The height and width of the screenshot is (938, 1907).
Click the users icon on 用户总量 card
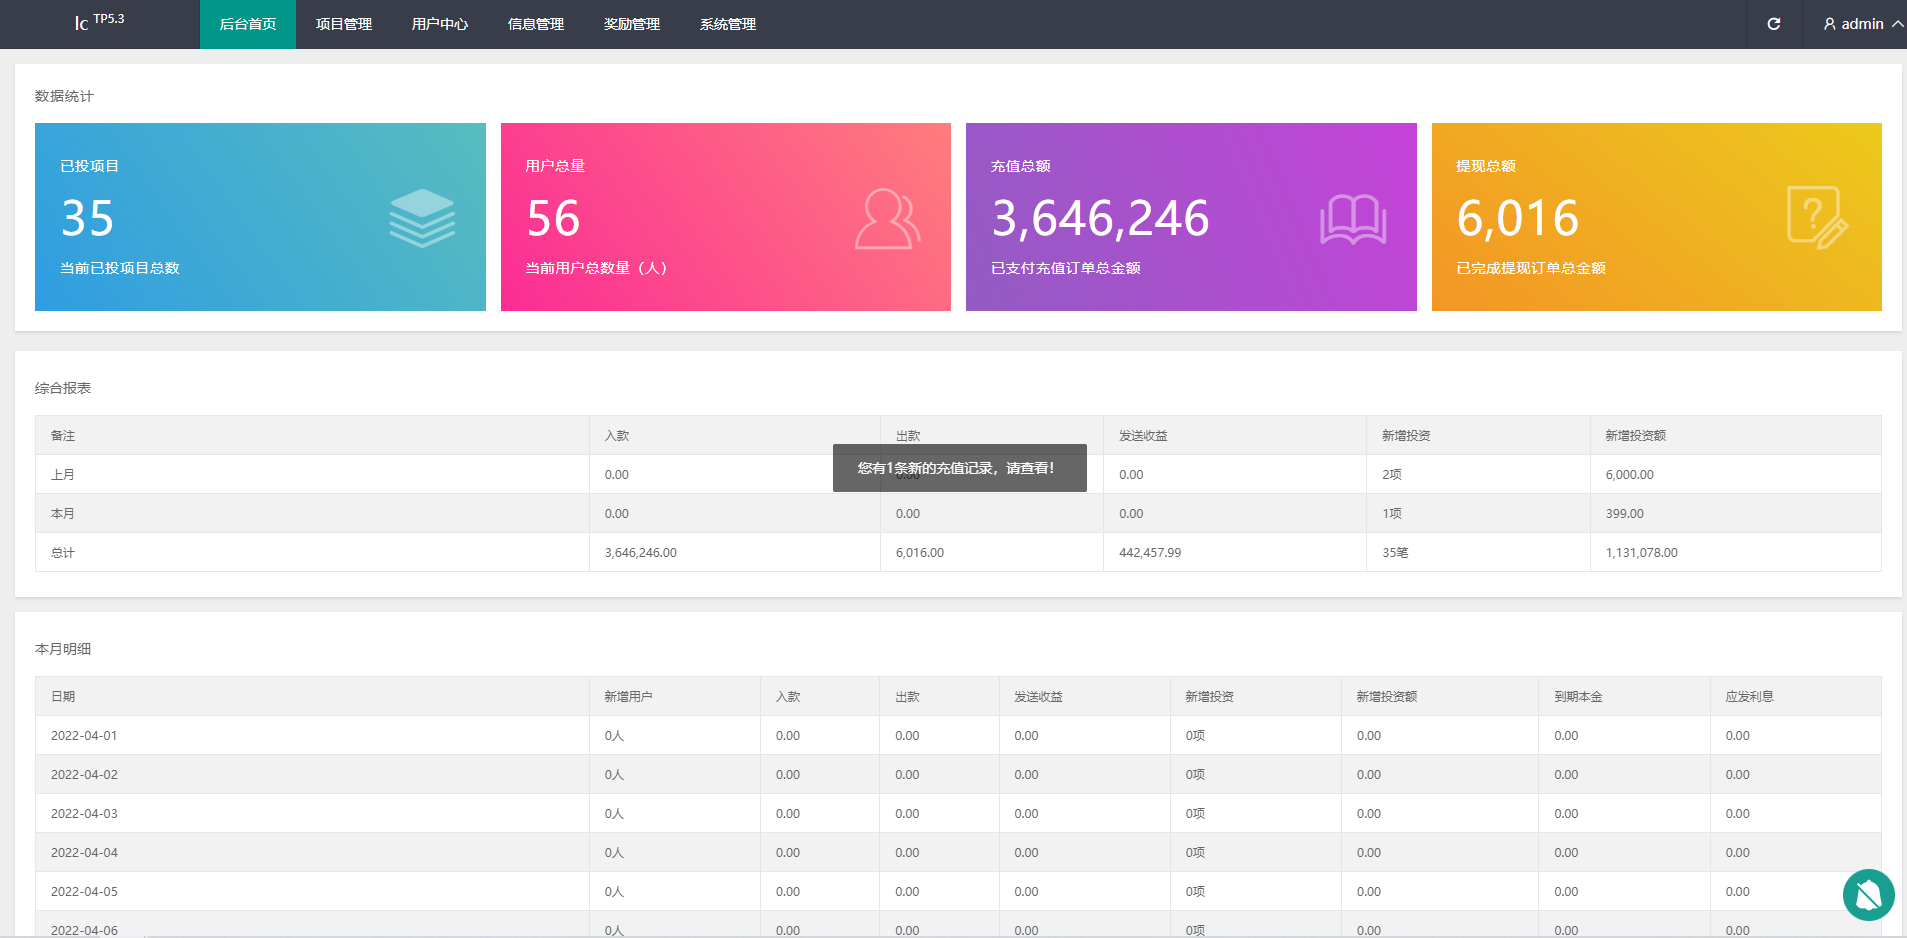click(887, 219)
